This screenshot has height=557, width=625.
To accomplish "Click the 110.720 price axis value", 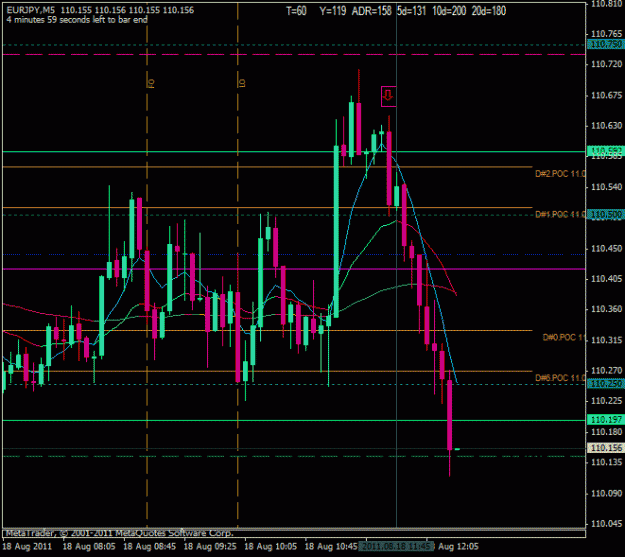I will tap(606, 64).
